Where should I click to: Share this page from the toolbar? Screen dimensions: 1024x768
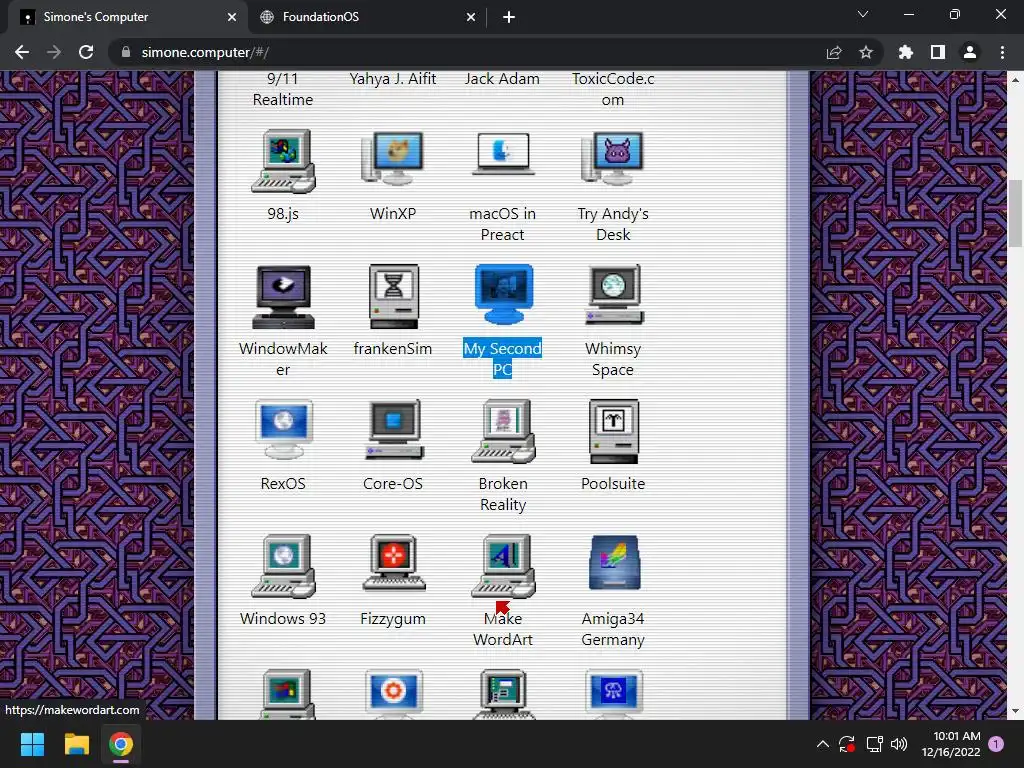click(834, 52)
